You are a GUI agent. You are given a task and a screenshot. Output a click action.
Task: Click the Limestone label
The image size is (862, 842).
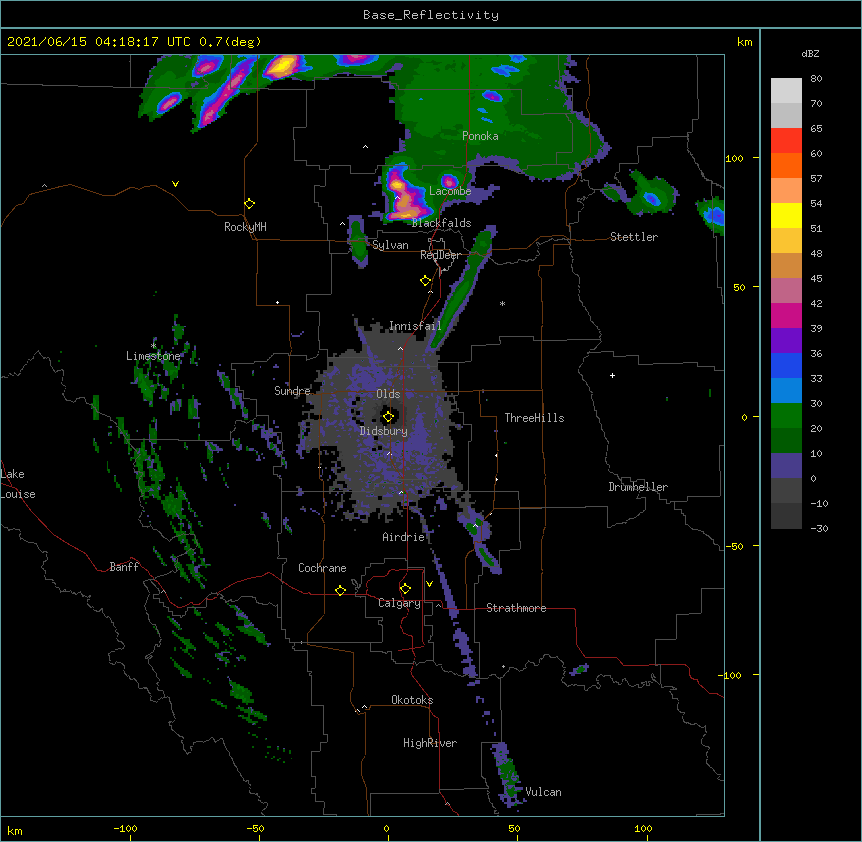click(x=153, y=356)
